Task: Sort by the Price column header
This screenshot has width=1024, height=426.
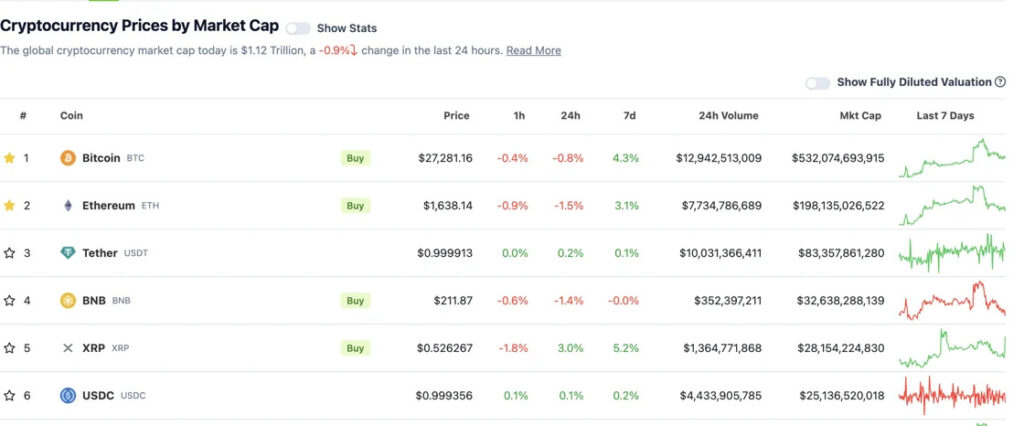Action: 456,116
